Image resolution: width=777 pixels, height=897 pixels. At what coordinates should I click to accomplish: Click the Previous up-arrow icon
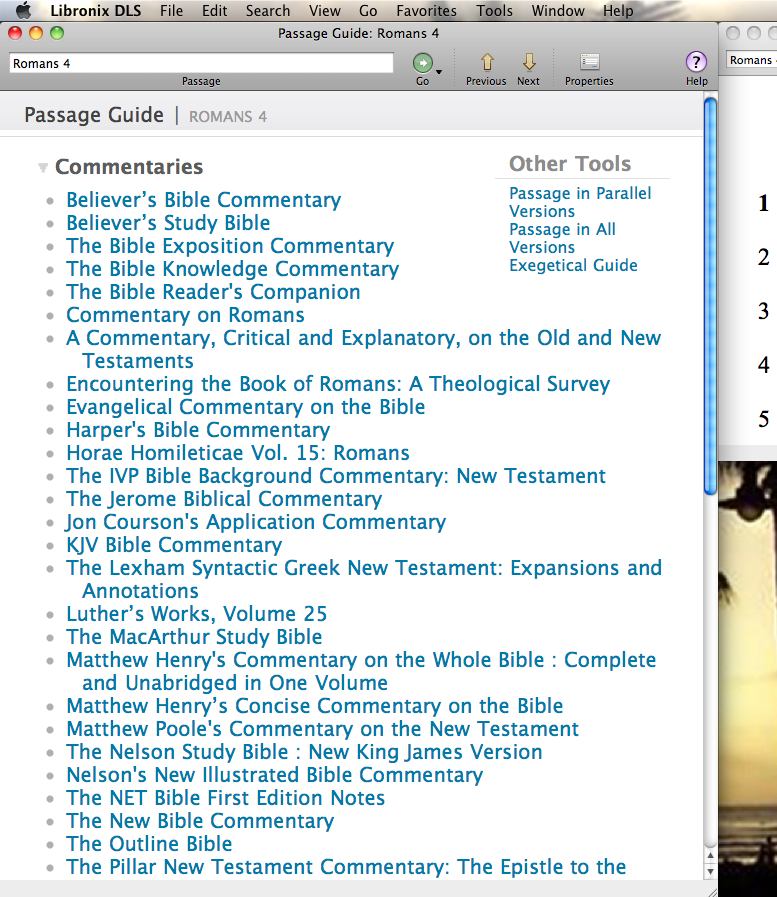pyautogui.click(x=487, y=62)
